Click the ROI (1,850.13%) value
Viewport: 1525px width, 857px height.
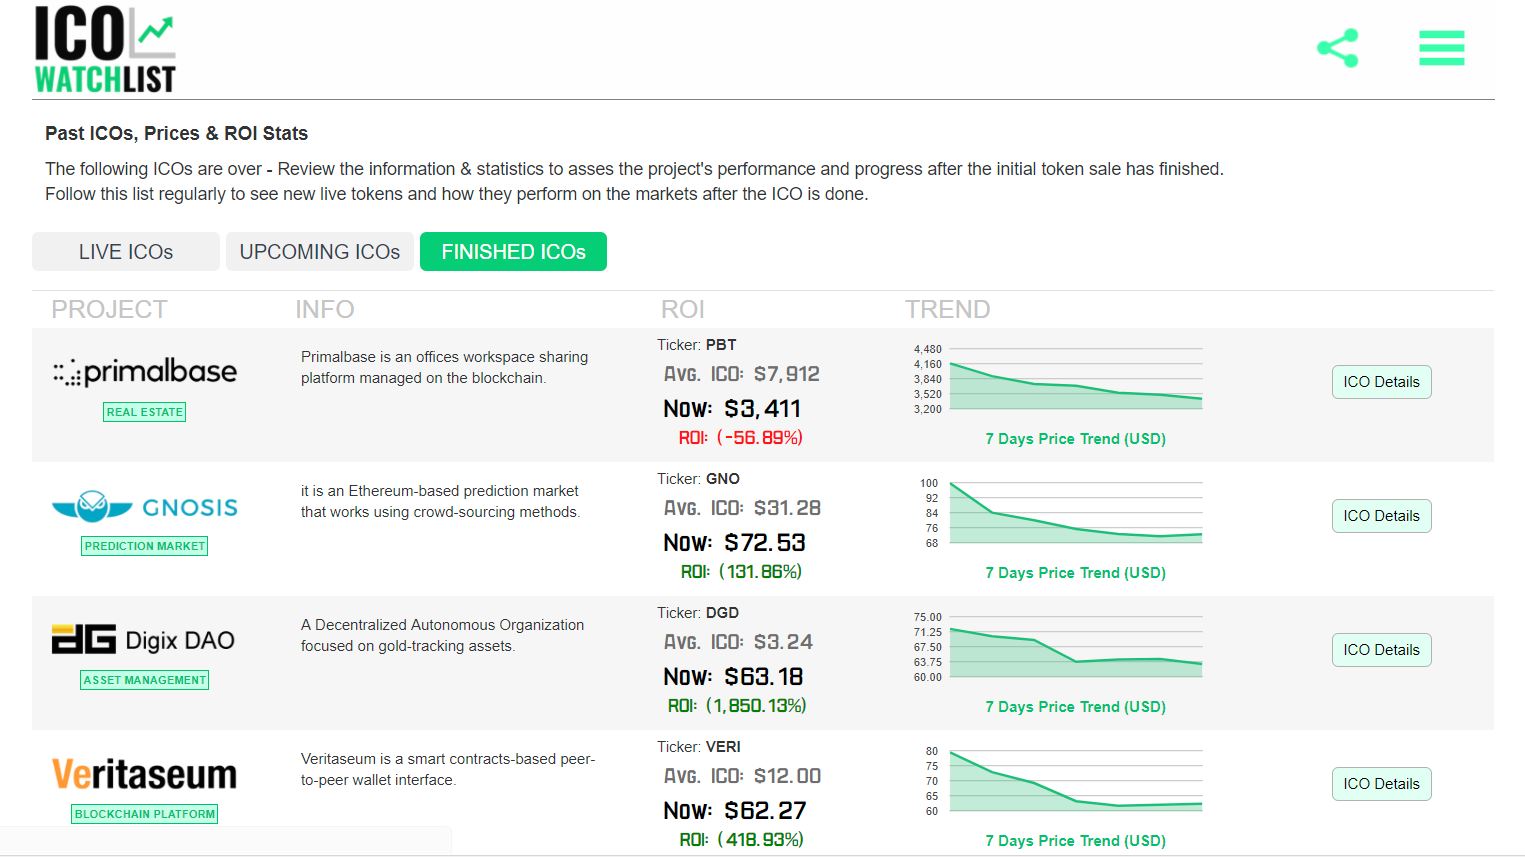click(x=737, y=706)
